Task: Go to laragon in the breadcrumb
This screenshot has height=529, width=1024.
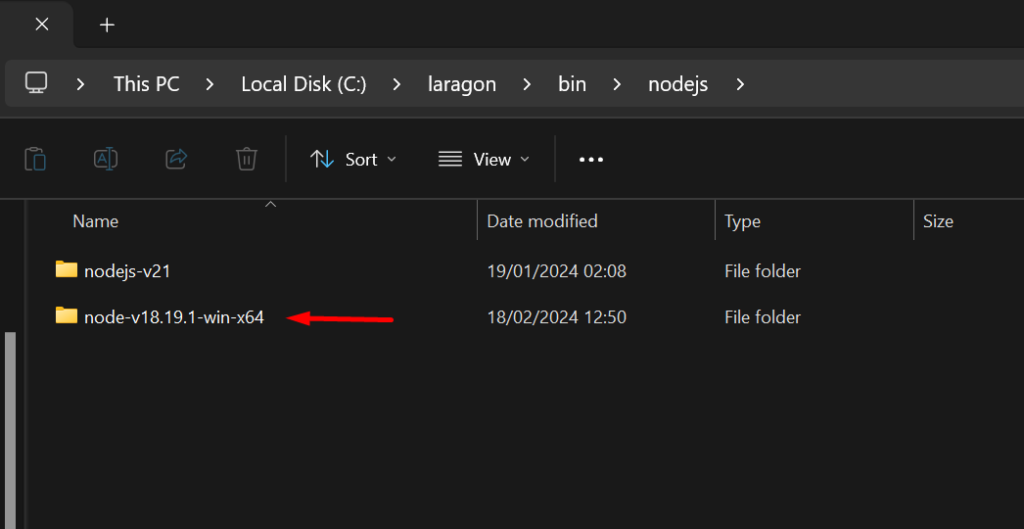Action: tap(462, 84)
